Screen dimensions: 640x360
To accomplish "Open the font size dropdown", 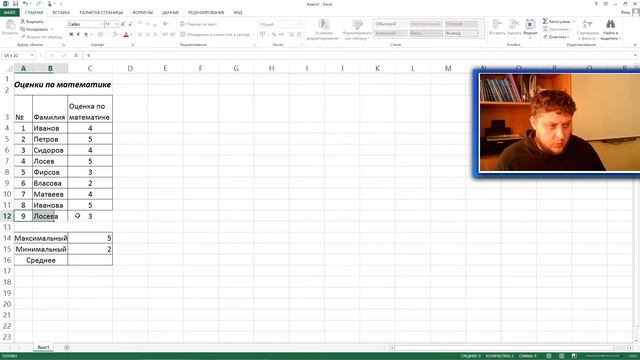I will (116, 24).
